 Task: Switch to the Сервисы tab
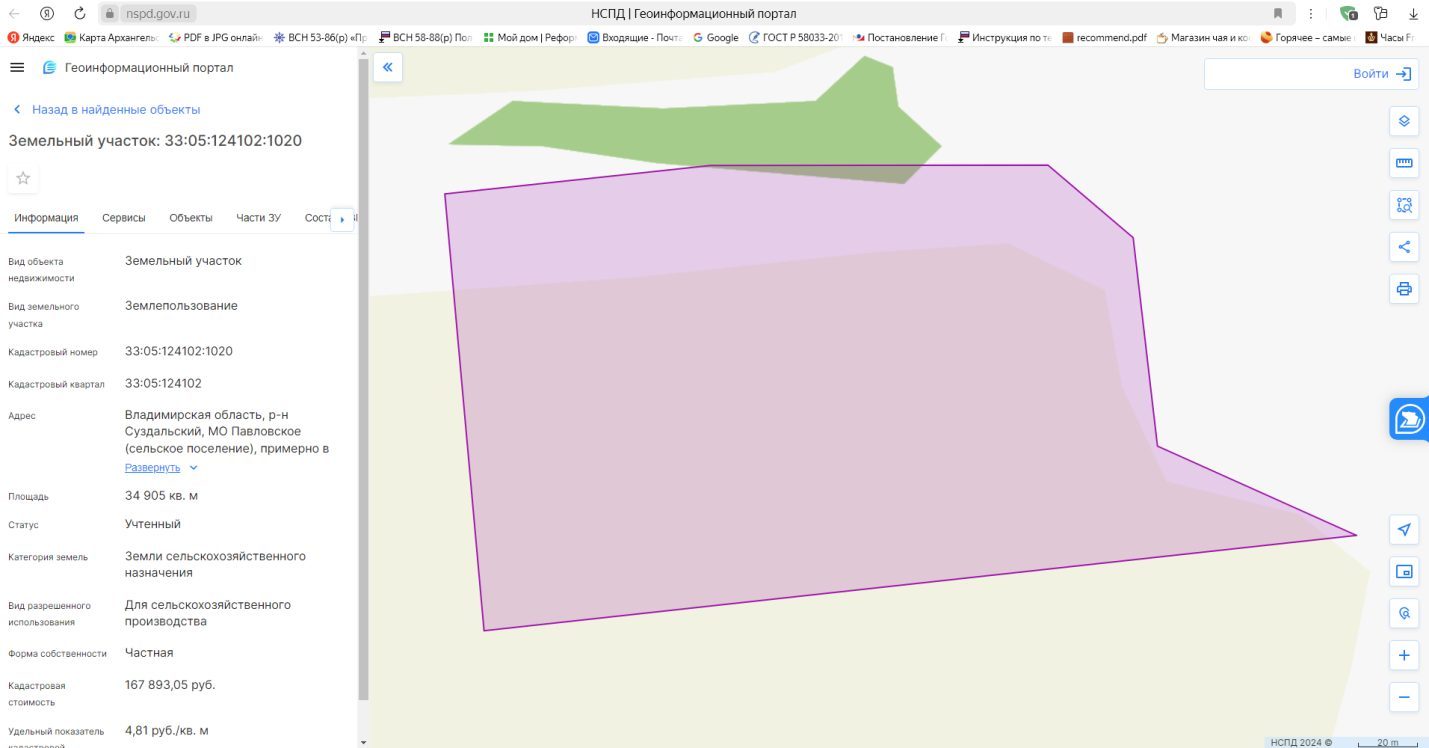click(124, 218)
